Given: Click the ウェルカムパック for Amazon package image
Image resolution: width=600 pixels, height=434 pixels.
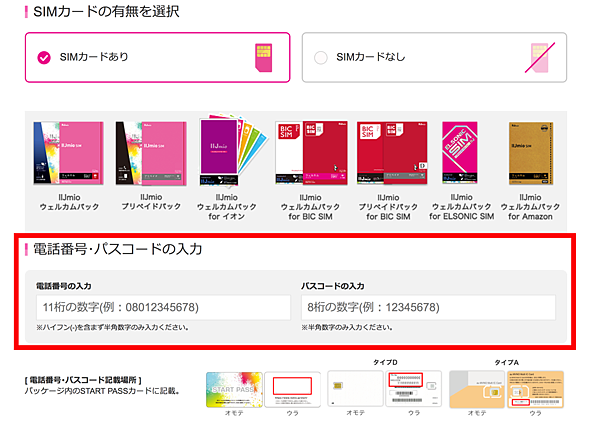Looking at the screenshot, I should coord(531,153).
